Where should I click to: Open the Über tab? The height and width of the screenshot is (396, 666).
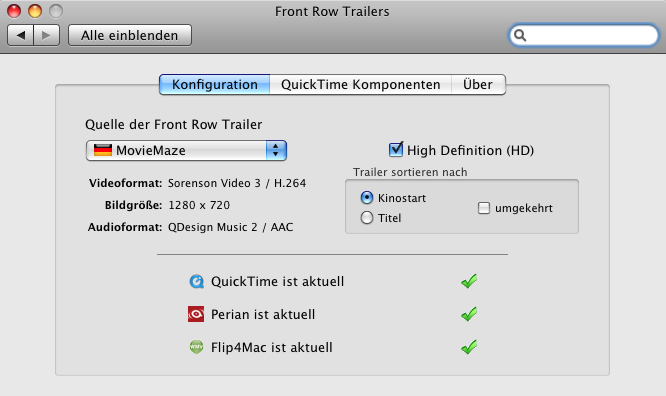click(x=478, y=85)
